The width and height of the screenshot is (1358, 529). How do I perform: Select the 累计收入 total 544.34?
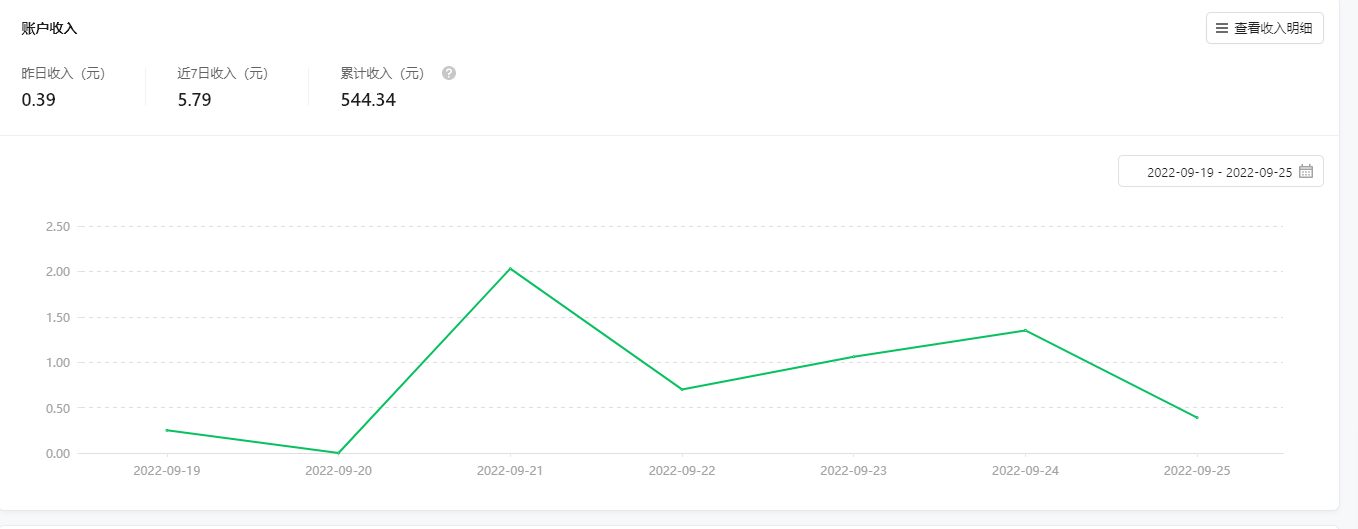pos(368,100)
